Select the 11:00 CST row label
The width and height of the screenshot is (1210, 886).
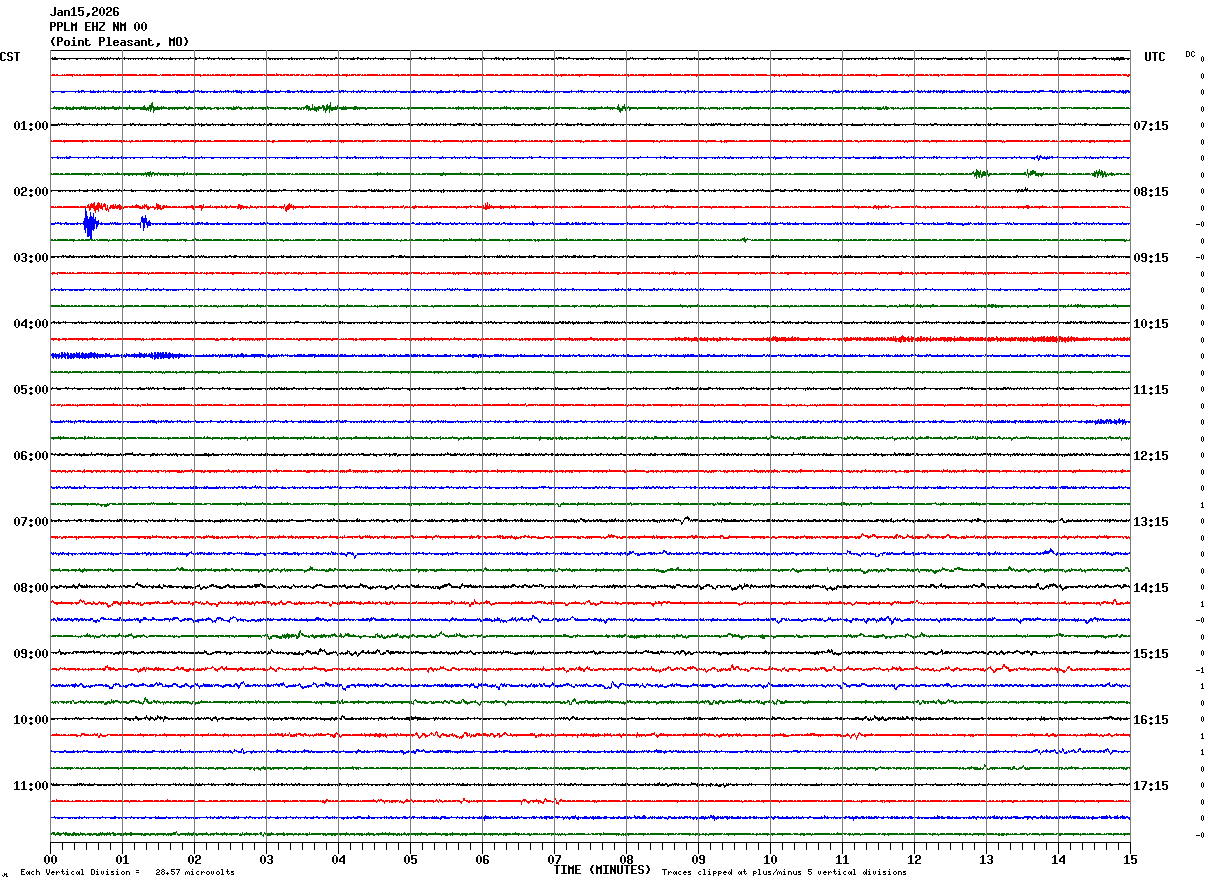coord(31,786)
